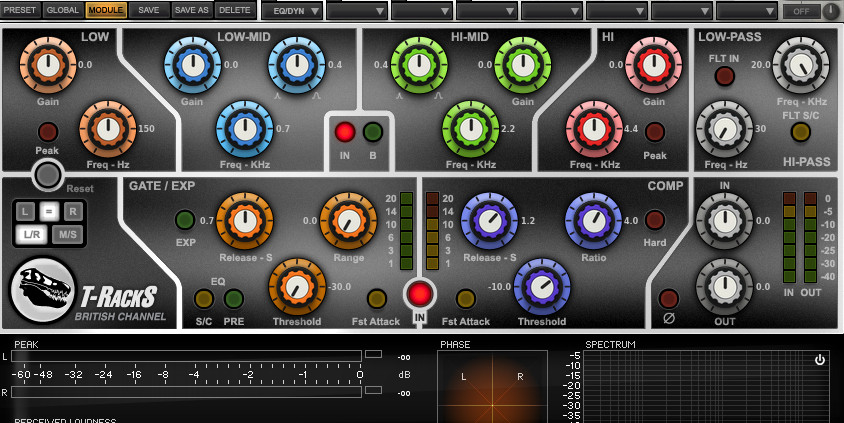
Task: Toggle the LOW band Peak button
Action: coord(47,132)
